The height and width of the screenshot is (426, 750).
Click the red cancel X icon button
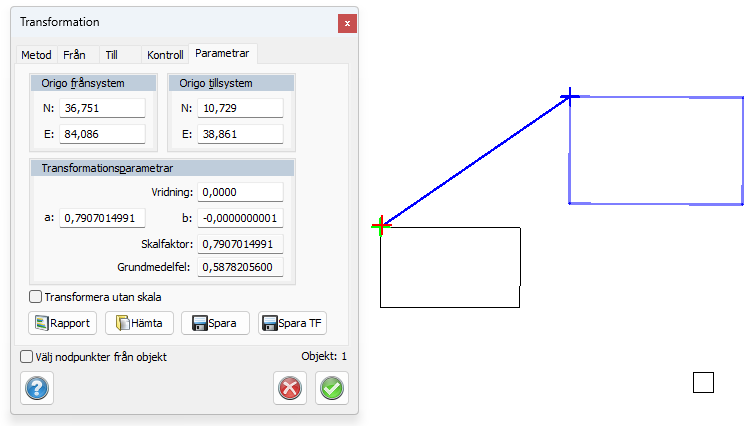tap(290, 388)
